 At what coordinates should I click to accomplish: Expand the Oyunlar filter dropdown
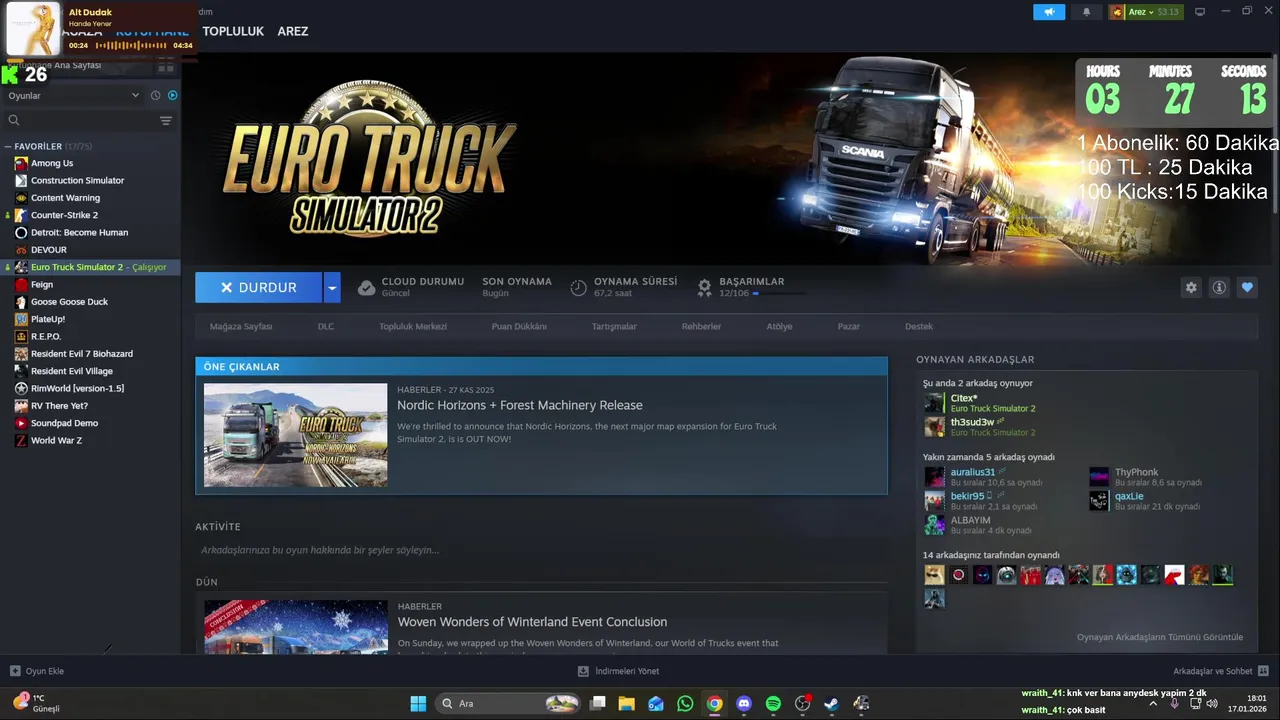coord(73,95)
